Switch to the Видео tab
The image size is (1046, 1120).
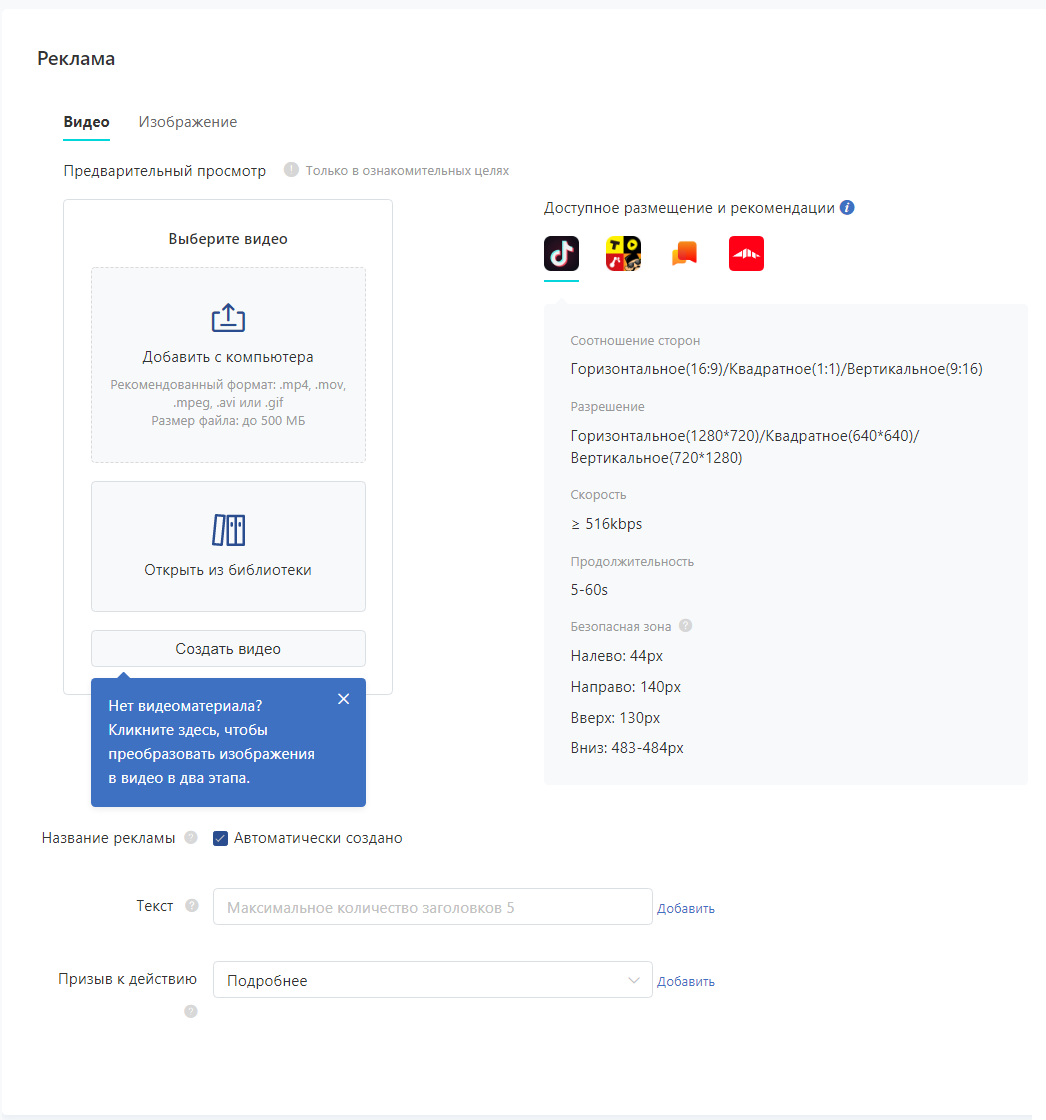point(86,122)
